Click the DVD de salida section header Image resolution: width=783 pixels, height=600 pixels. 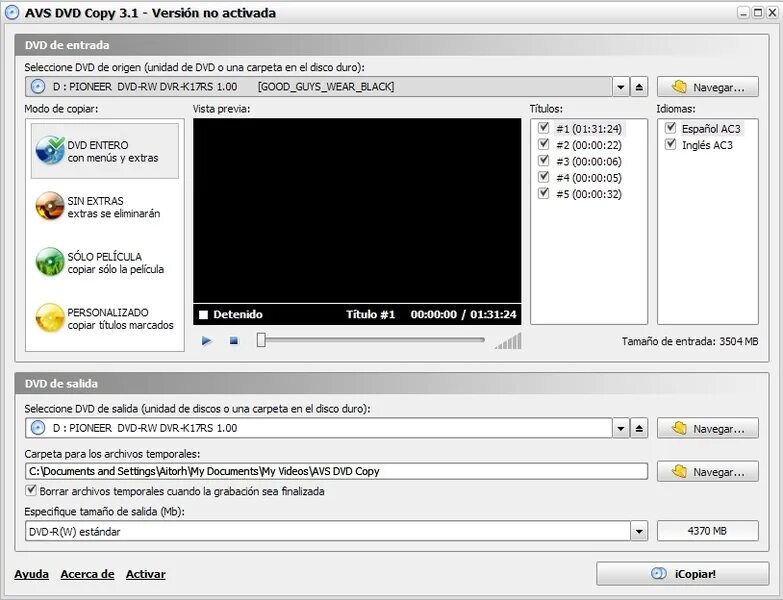coord(392,383)
